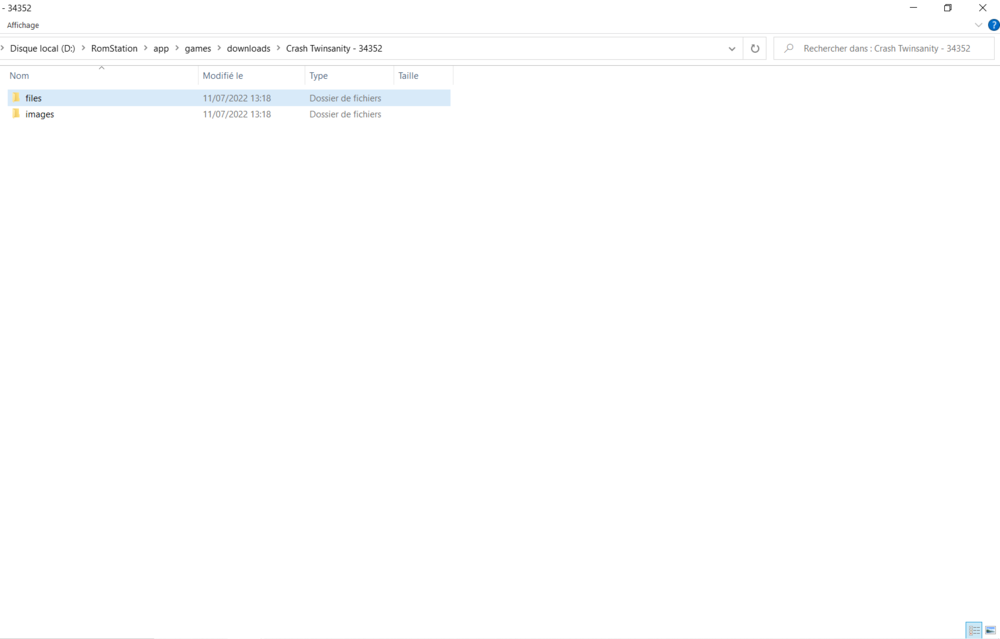Open the blue Help question mark icon
Viewport: 1000px width, 639px height.
pos(993,25)
